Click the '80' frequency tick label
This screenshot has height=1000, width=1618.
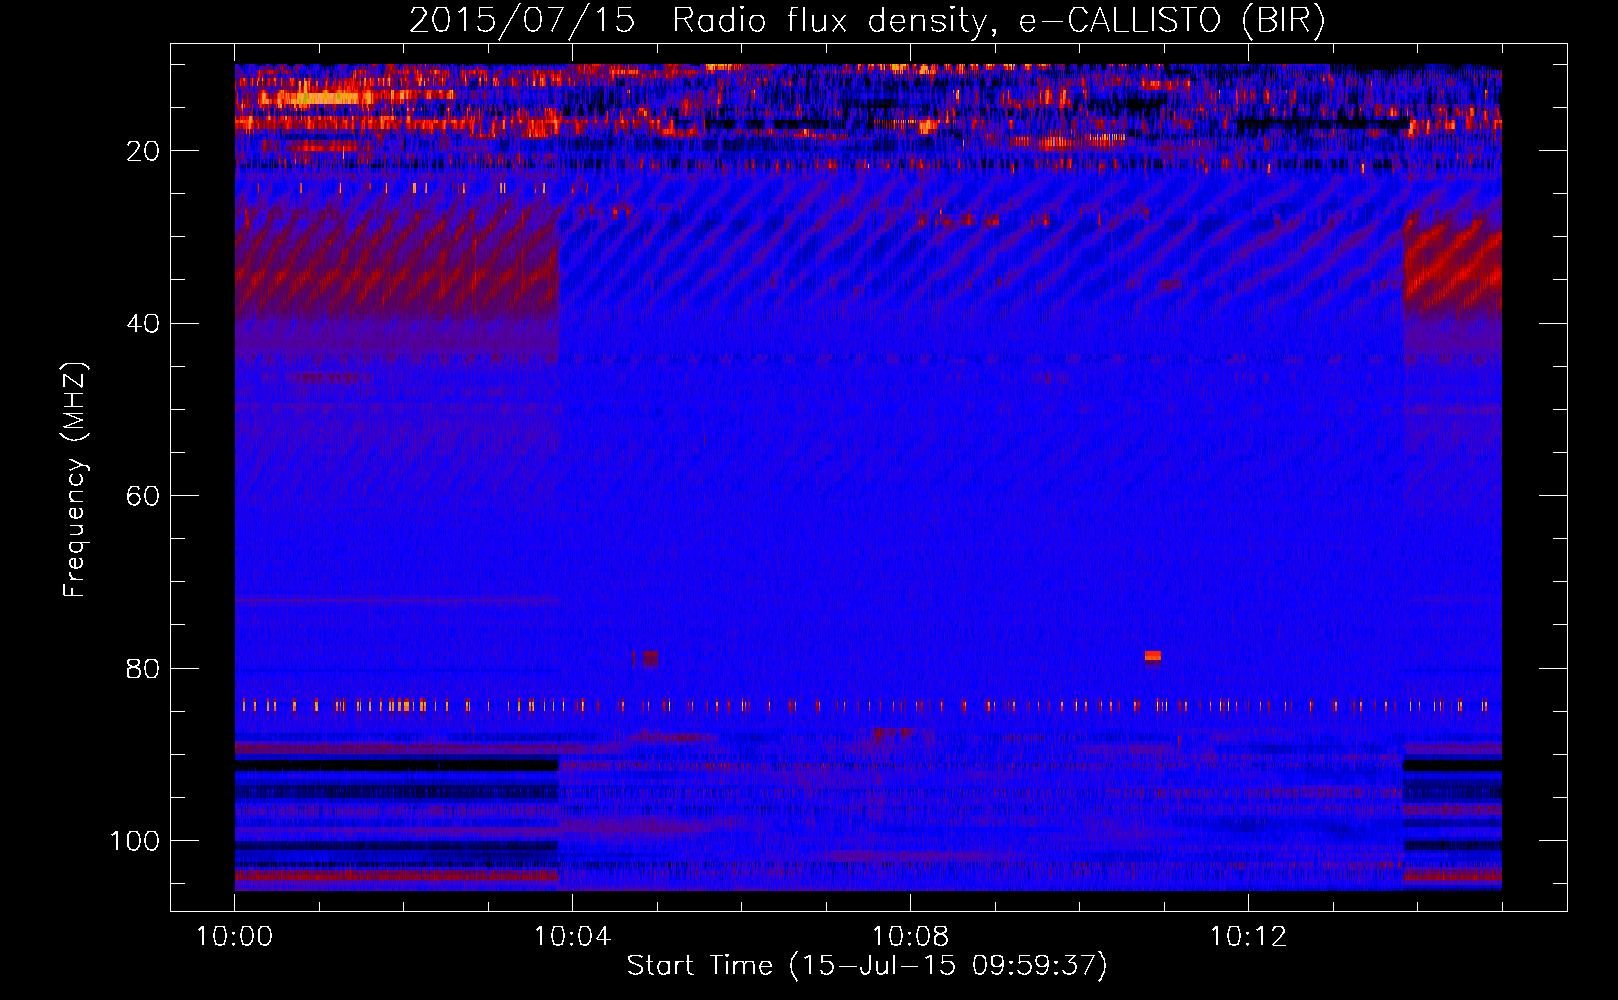tap(143, 669)
